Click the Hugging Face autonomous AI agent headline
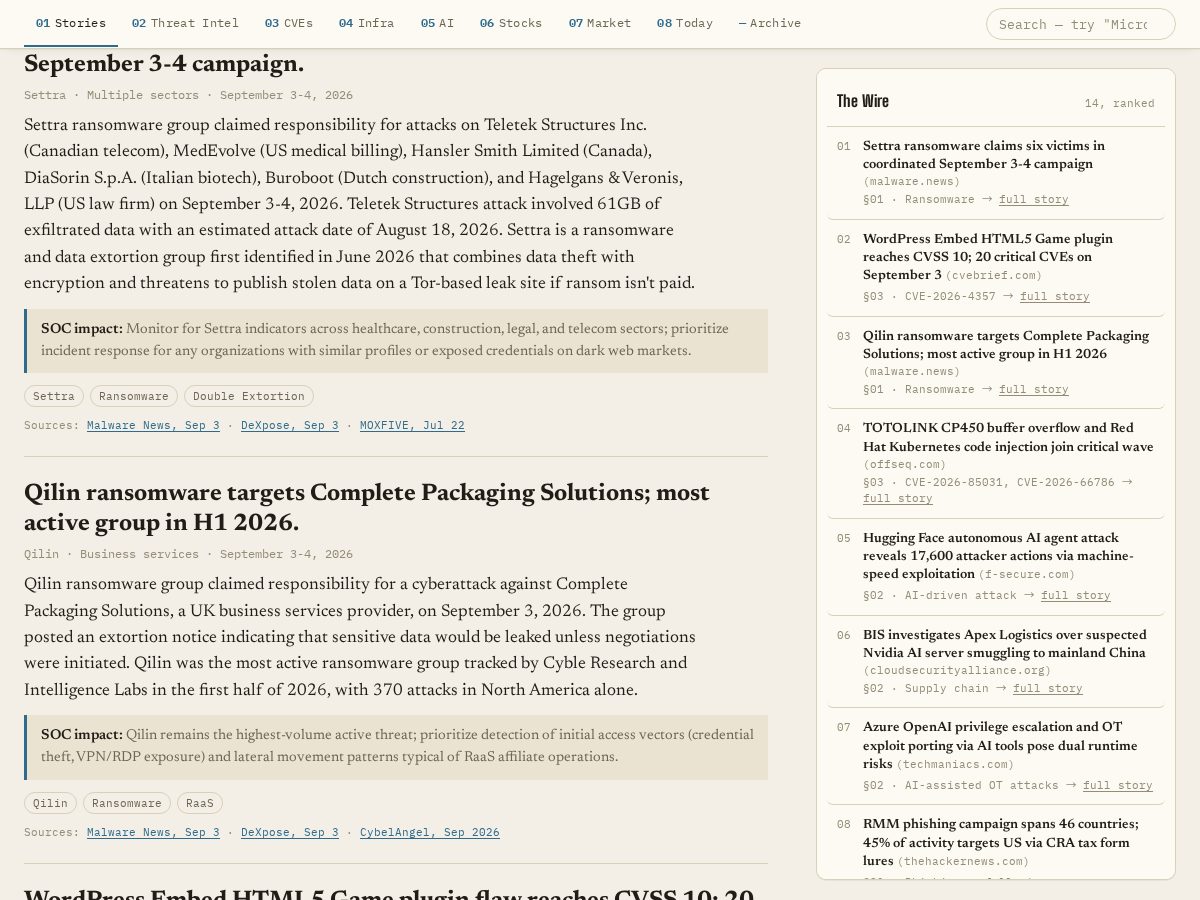1200x900 pixels. pyautogui.click(x=998, y=555)
